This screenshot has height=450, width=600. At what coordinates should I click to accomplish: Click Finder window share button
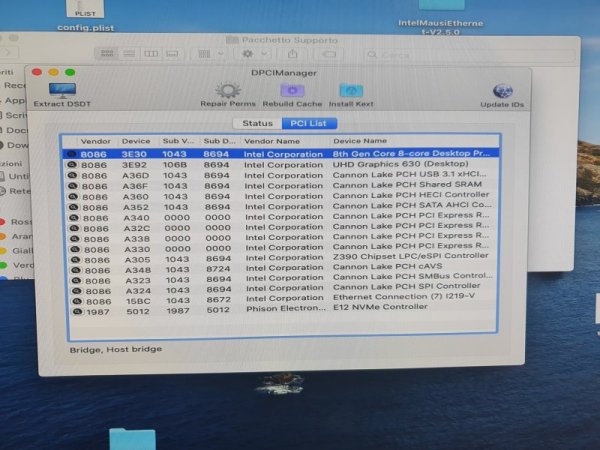tap(293, 54)
